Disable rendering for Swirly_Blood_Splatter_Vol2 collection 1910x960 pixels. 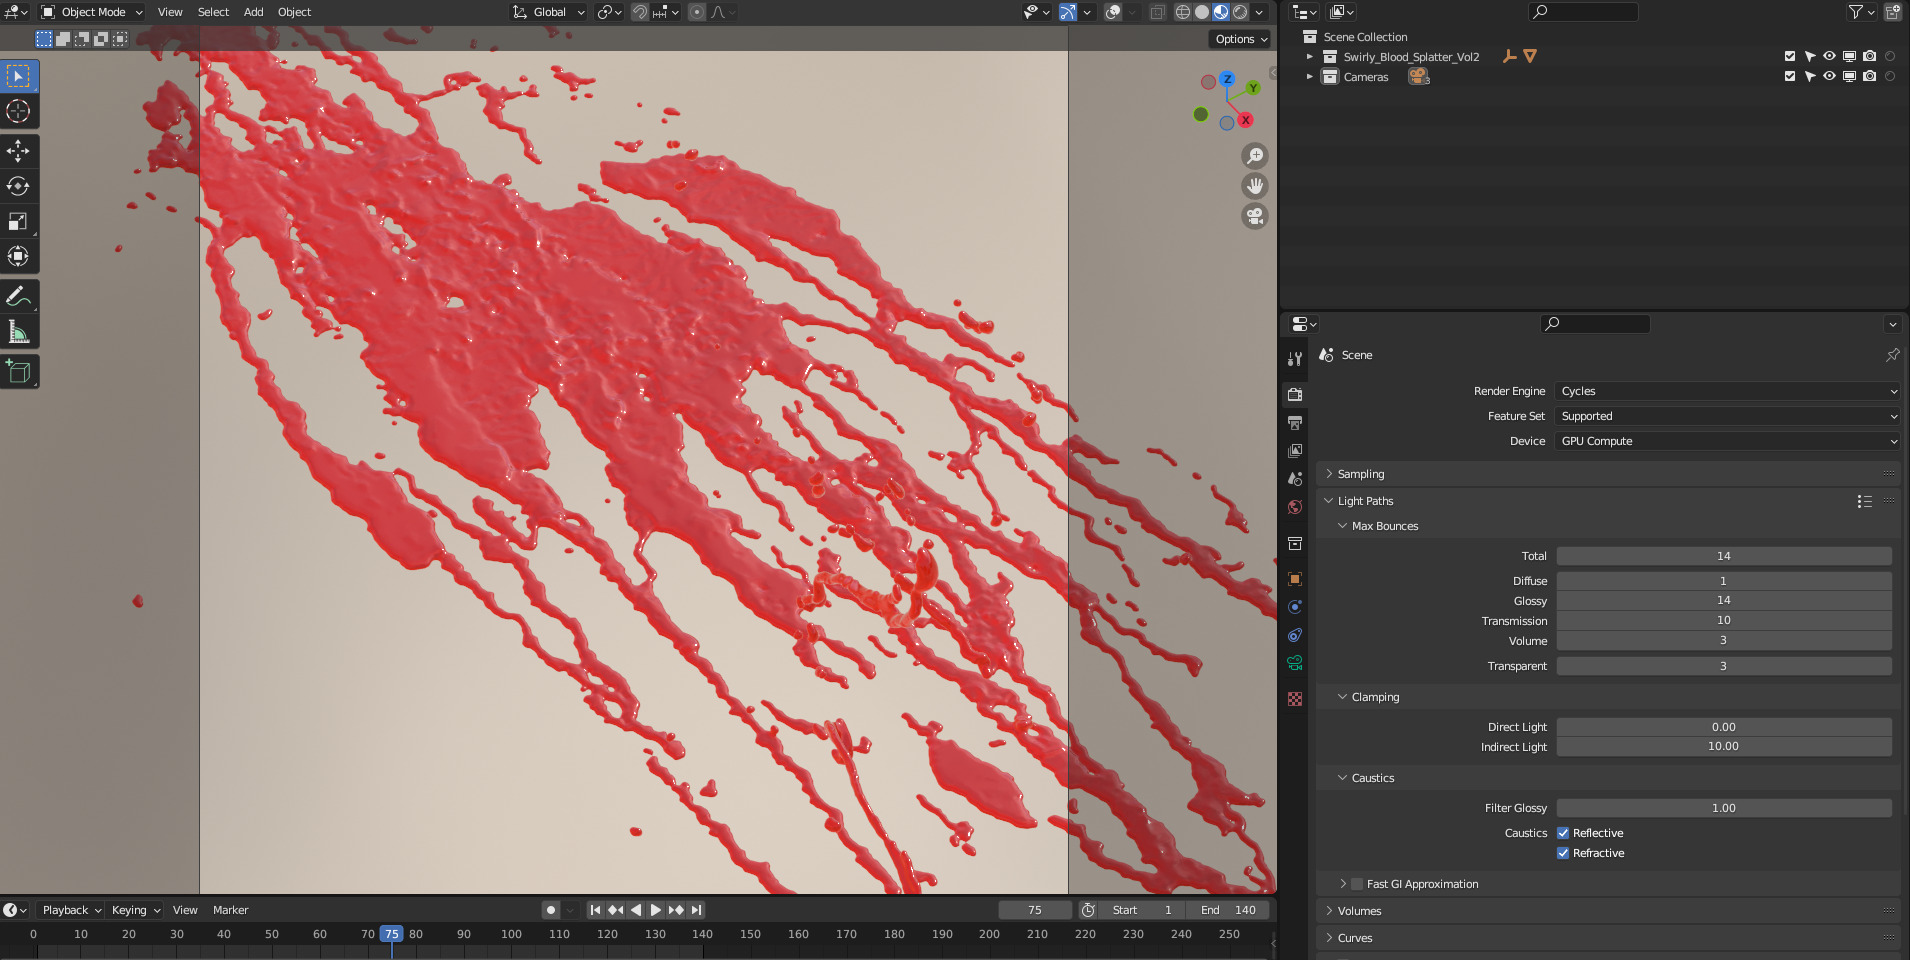click(x=1869, y=56)
